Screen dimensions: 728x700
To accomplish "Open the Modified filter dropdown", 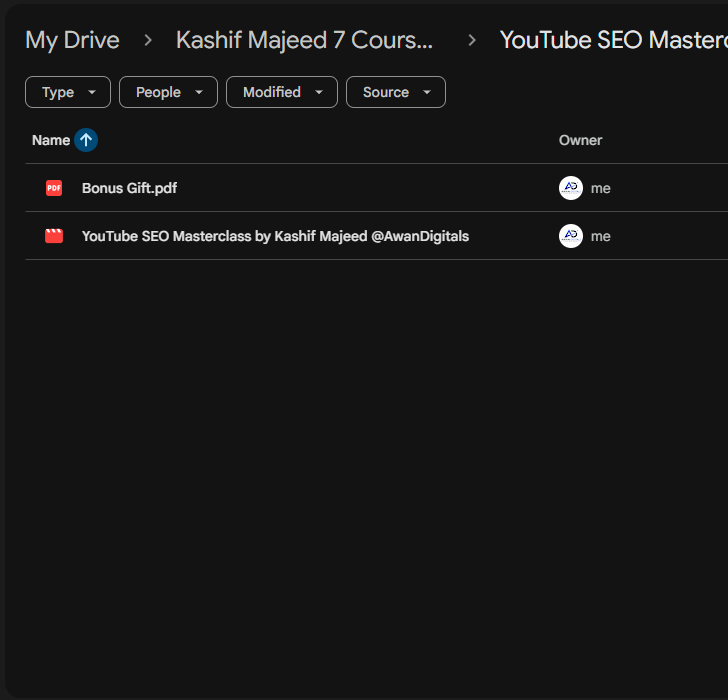I will [x=282, y=92].
